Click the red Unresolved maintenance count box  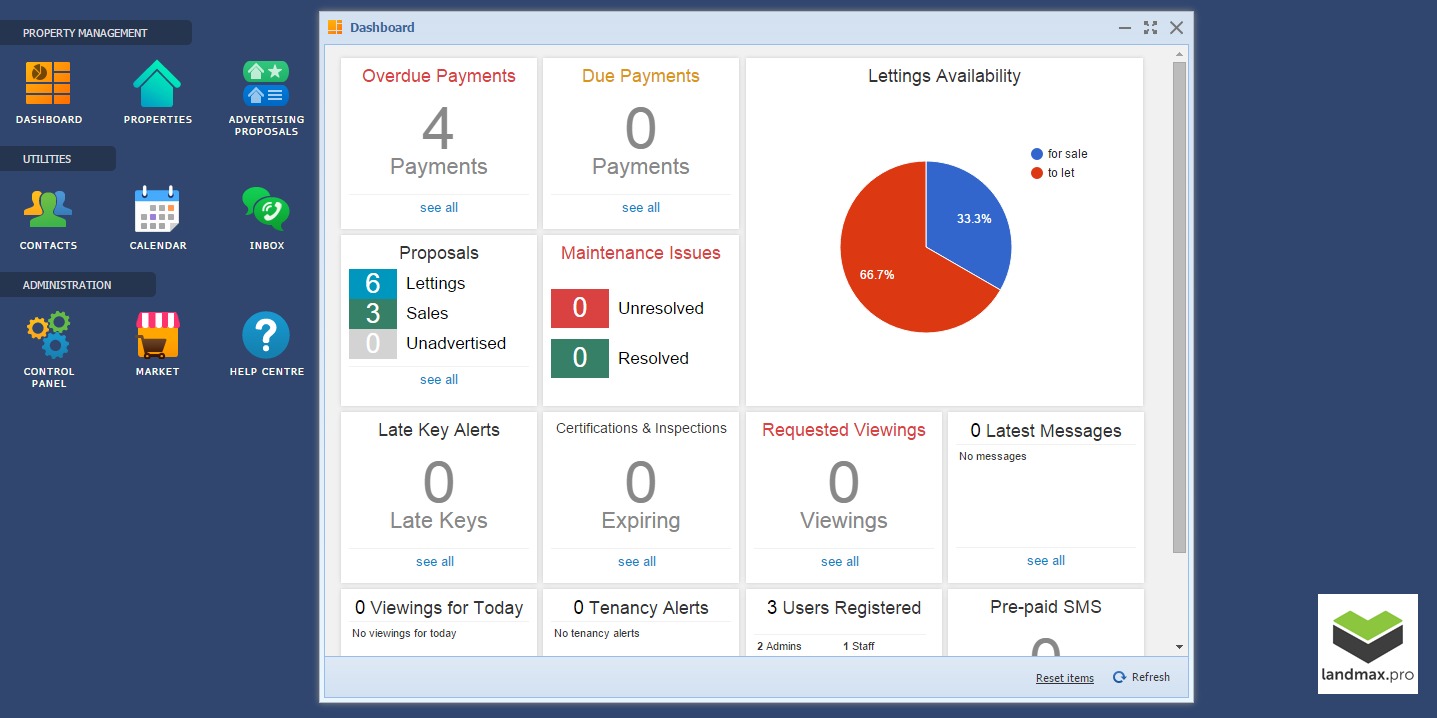(579, 309)
